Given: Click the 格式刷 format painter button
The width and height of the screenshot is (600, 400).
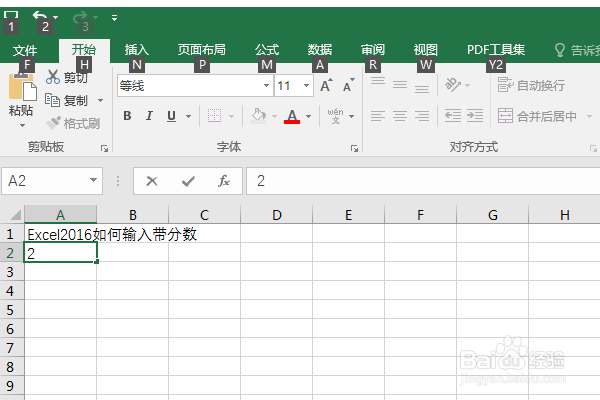Looking at the screenshot, I should 73,123.
